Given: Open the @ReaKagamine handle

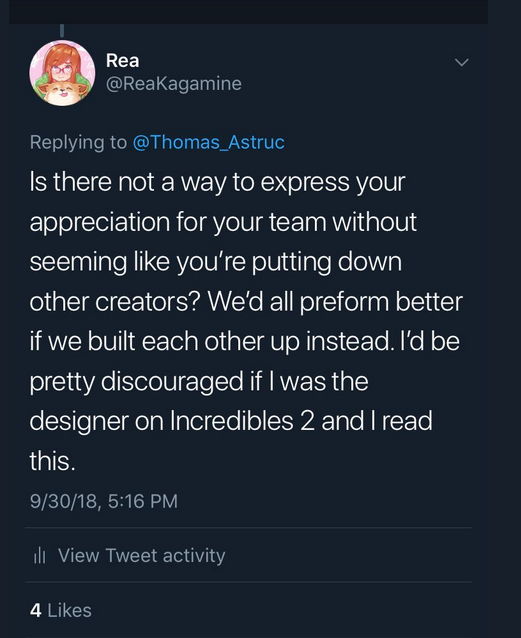Looking at the screenshot, I should 174,84.
